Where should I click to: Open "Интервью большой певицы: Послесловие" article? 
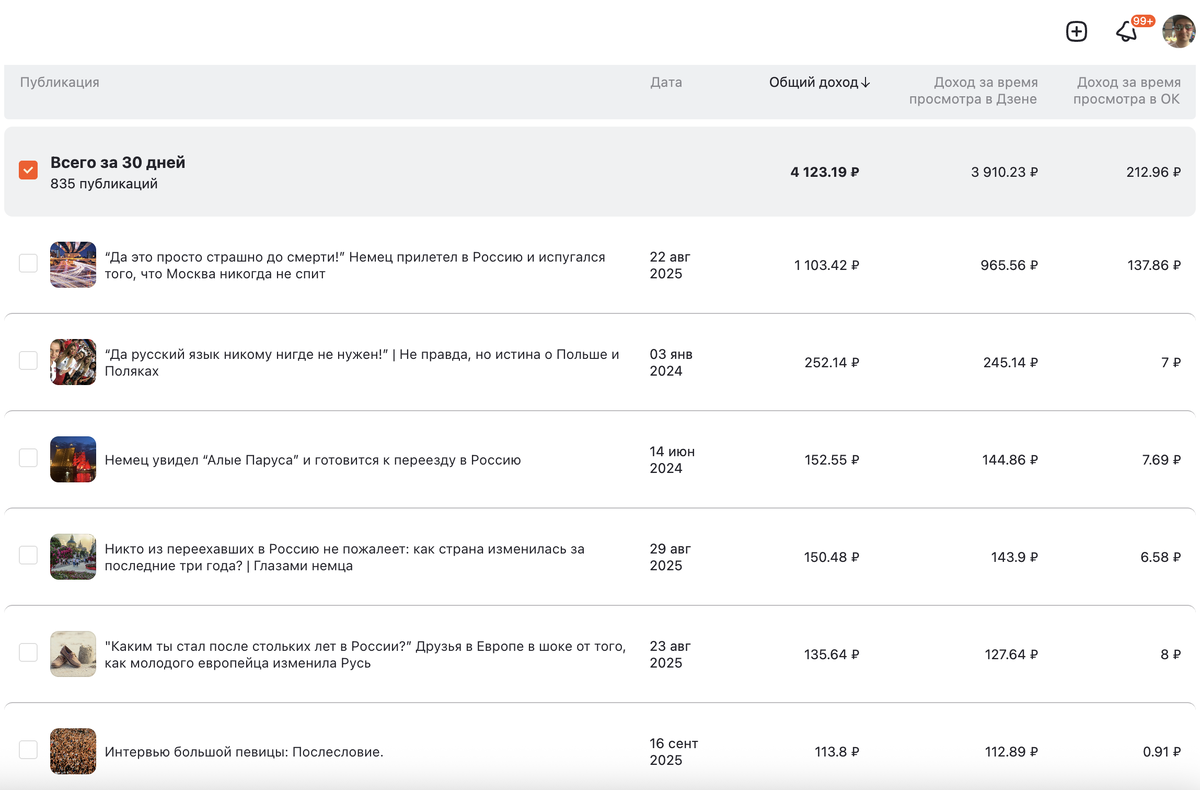(x=244, y=752)
